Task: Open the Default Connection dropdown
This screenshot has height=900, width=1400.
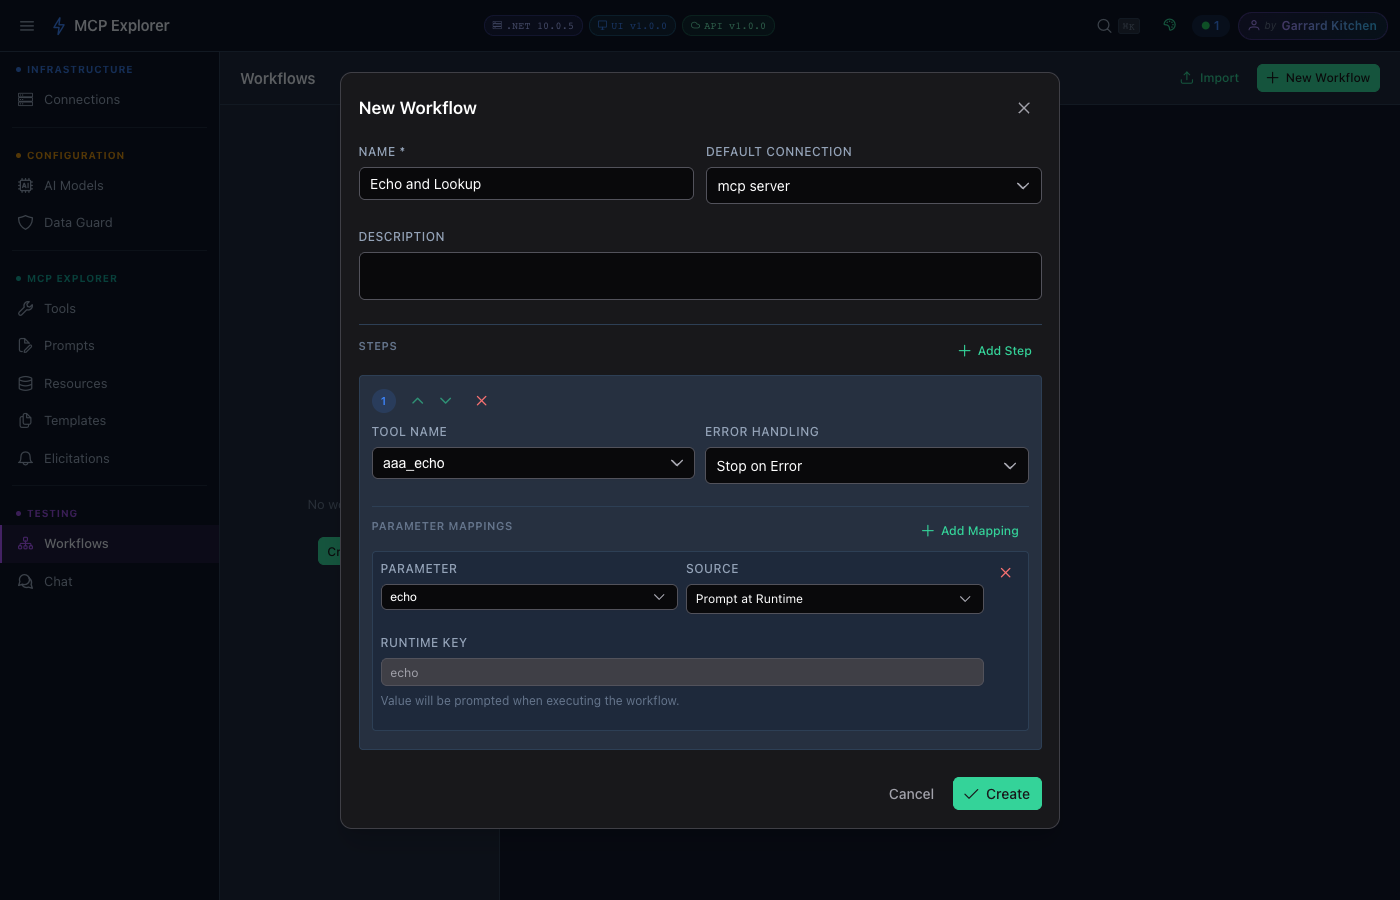Action: click(x=873, y=185)
